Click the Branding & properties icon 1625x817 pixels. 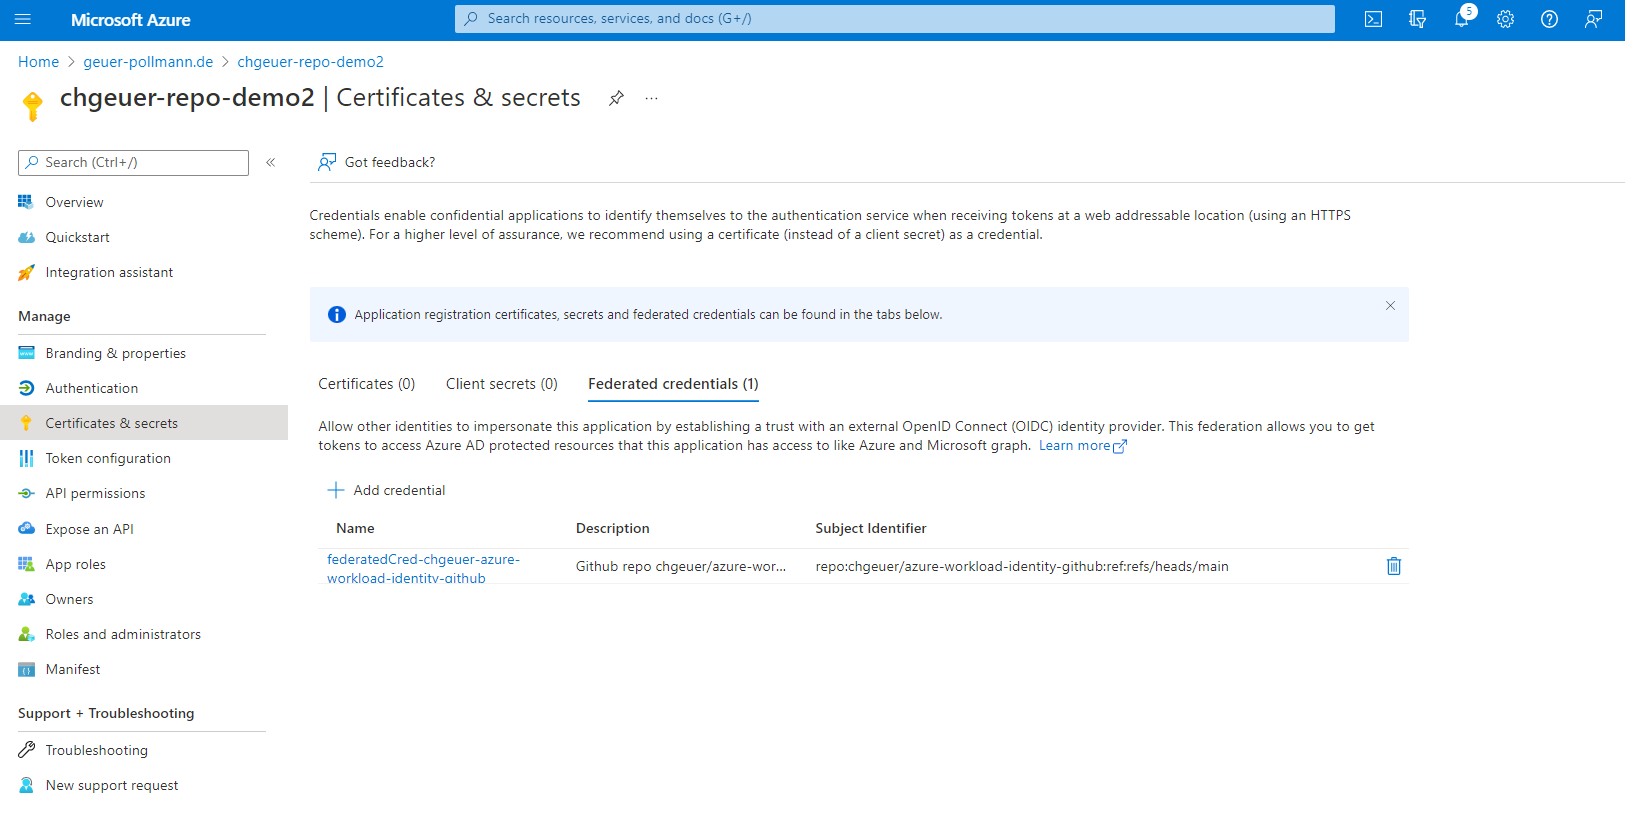click(x=26, y=353)
